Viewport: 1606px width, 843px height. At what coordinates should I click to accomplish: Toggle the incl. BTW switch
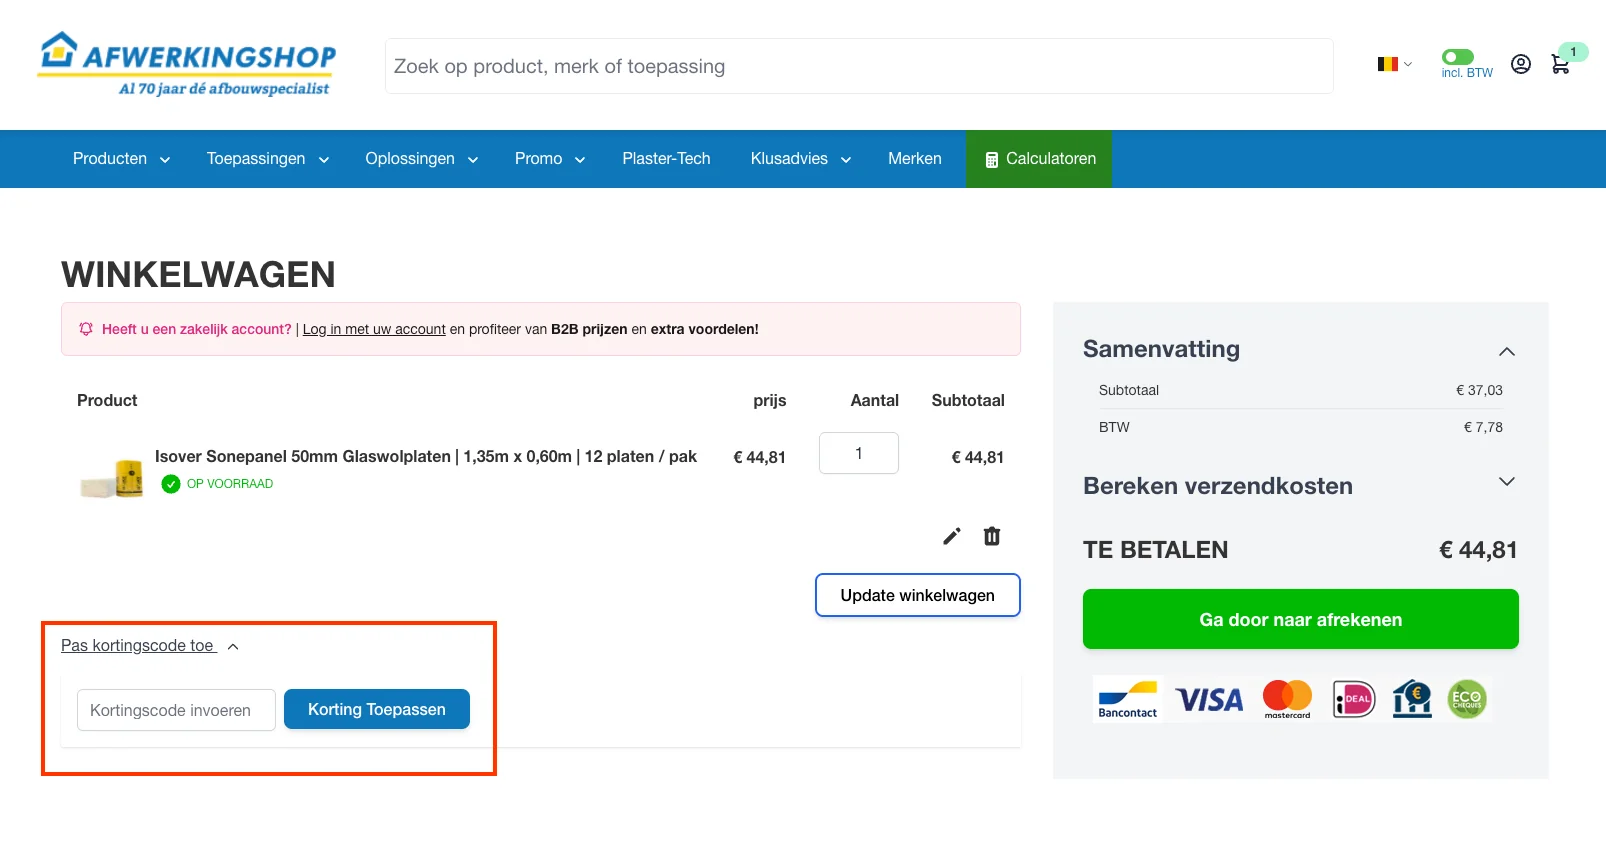pos(1458,57)
